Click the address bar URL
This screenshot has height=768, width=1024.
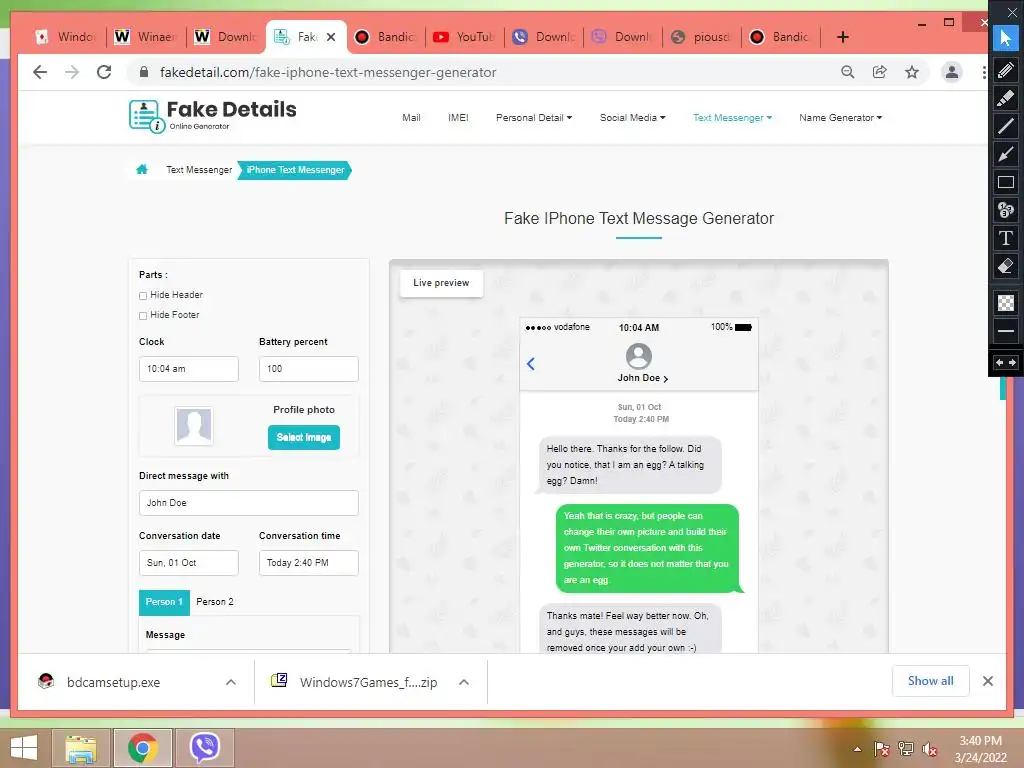click(x=328, y=72)
